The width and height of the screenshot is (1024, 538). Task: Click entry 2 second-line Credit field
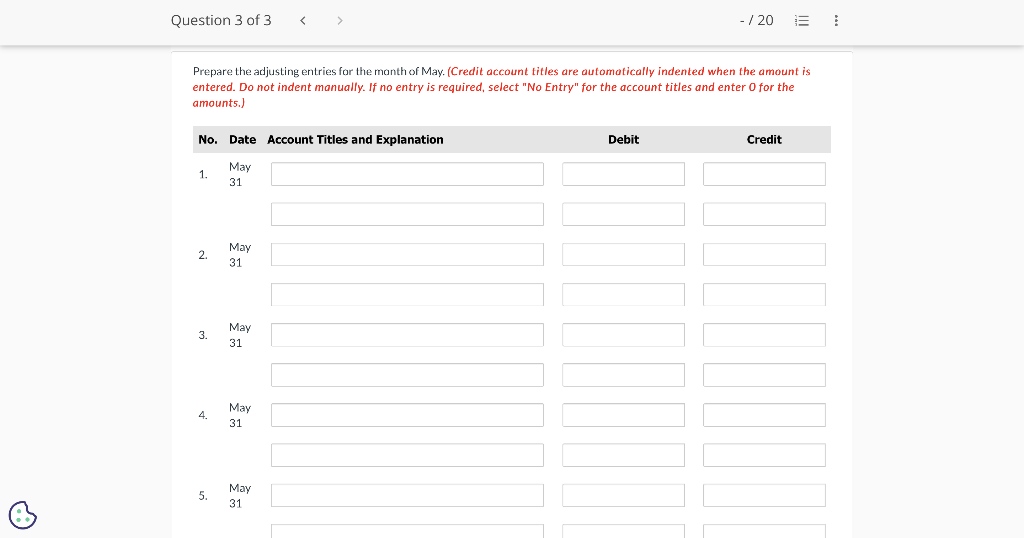pos(765,294)
